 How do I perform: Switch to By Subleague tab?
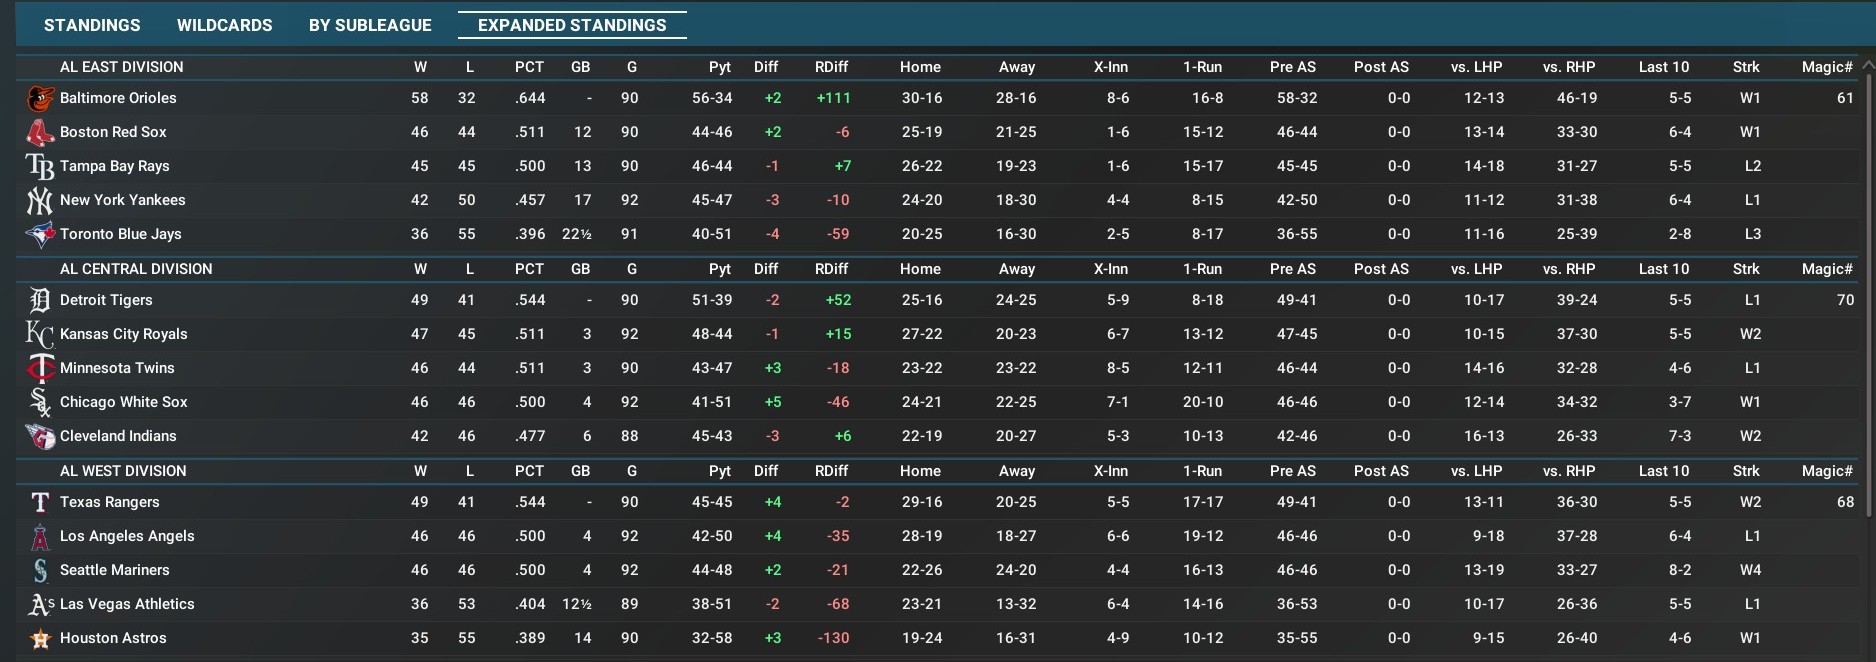tap(370, 25)
